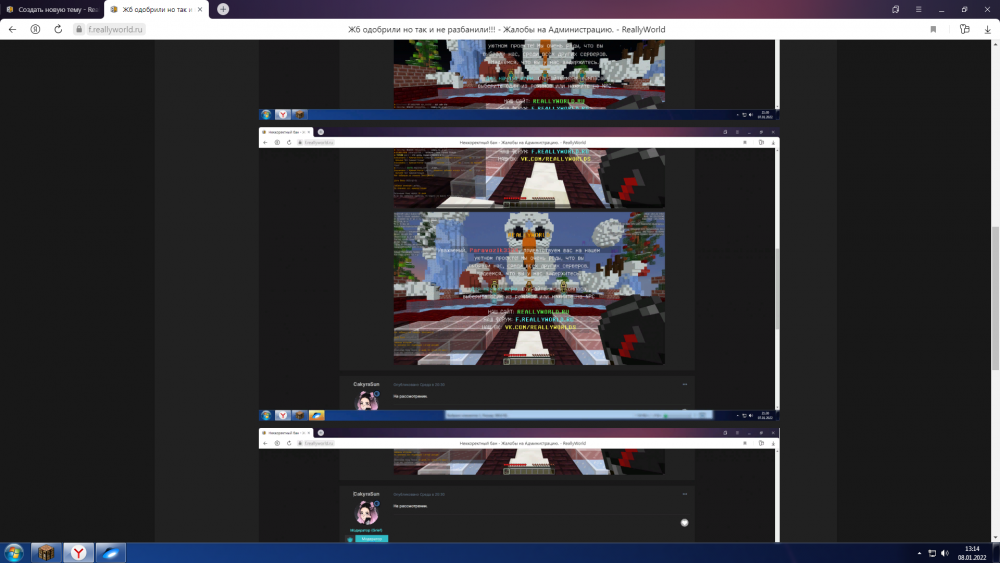
Task: Click the page title in the smart bar
Action: [506, 29]
